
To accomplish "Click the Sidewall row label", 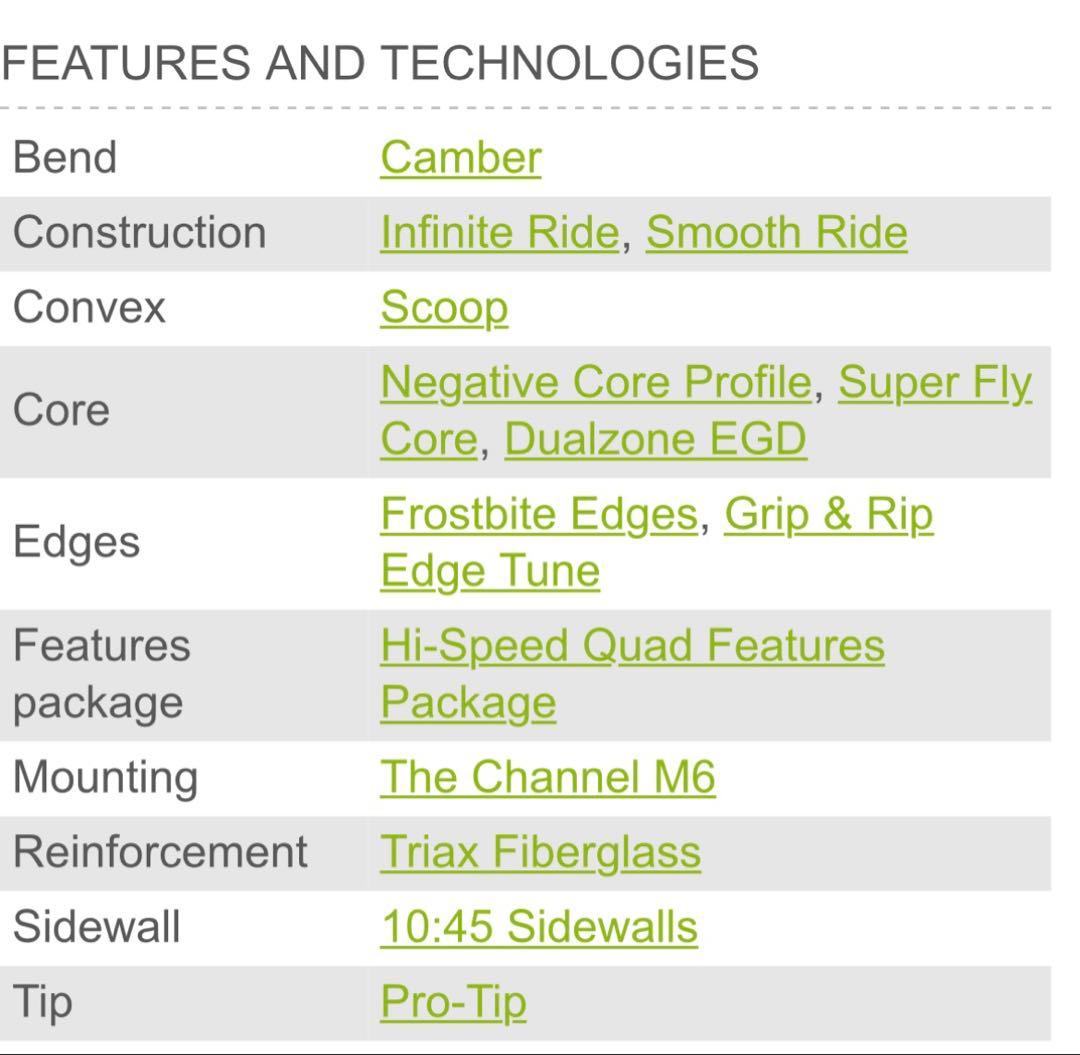I will pyautogui.click(x=96, y=926).
